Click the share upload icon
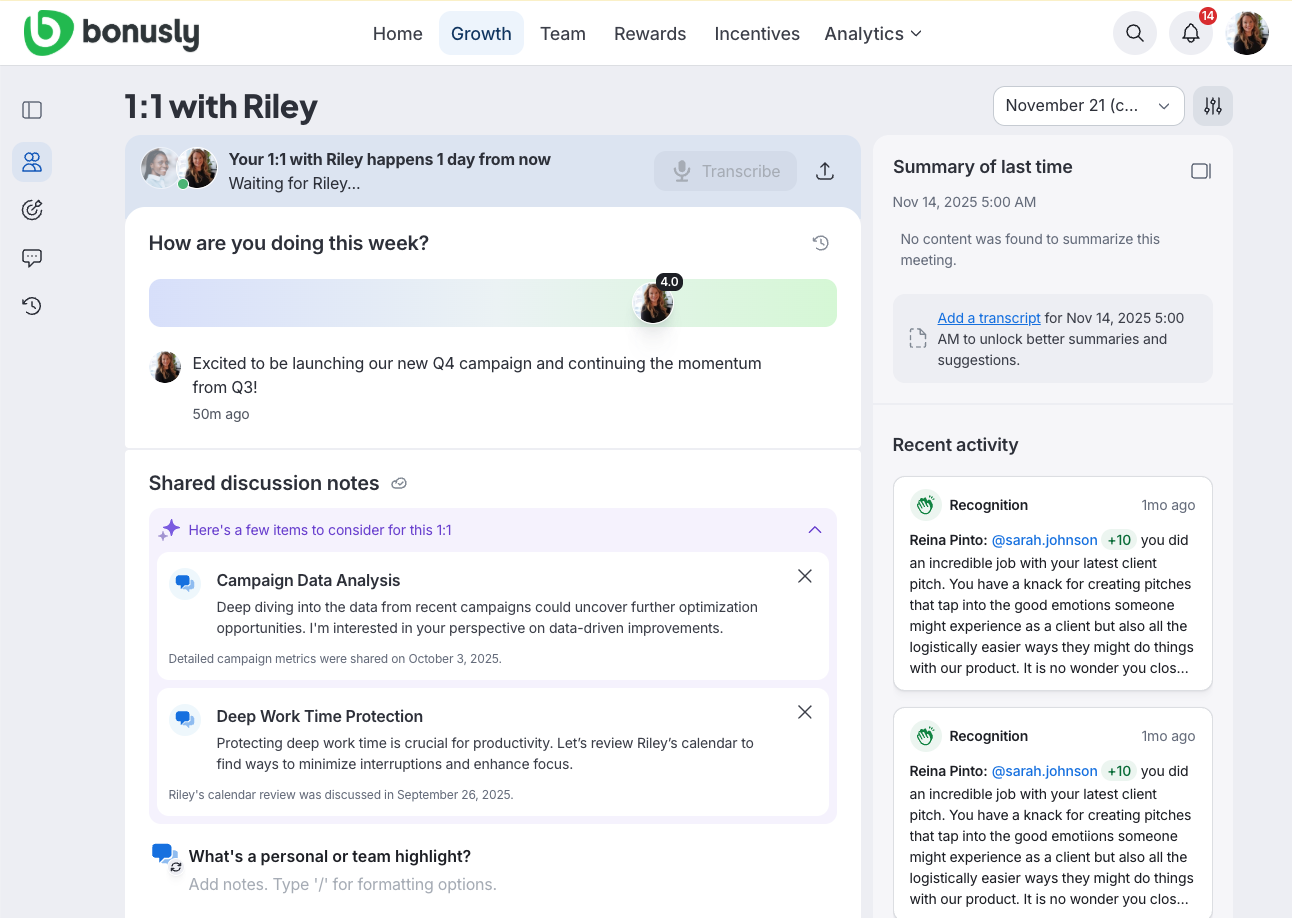 pos(824,171)
